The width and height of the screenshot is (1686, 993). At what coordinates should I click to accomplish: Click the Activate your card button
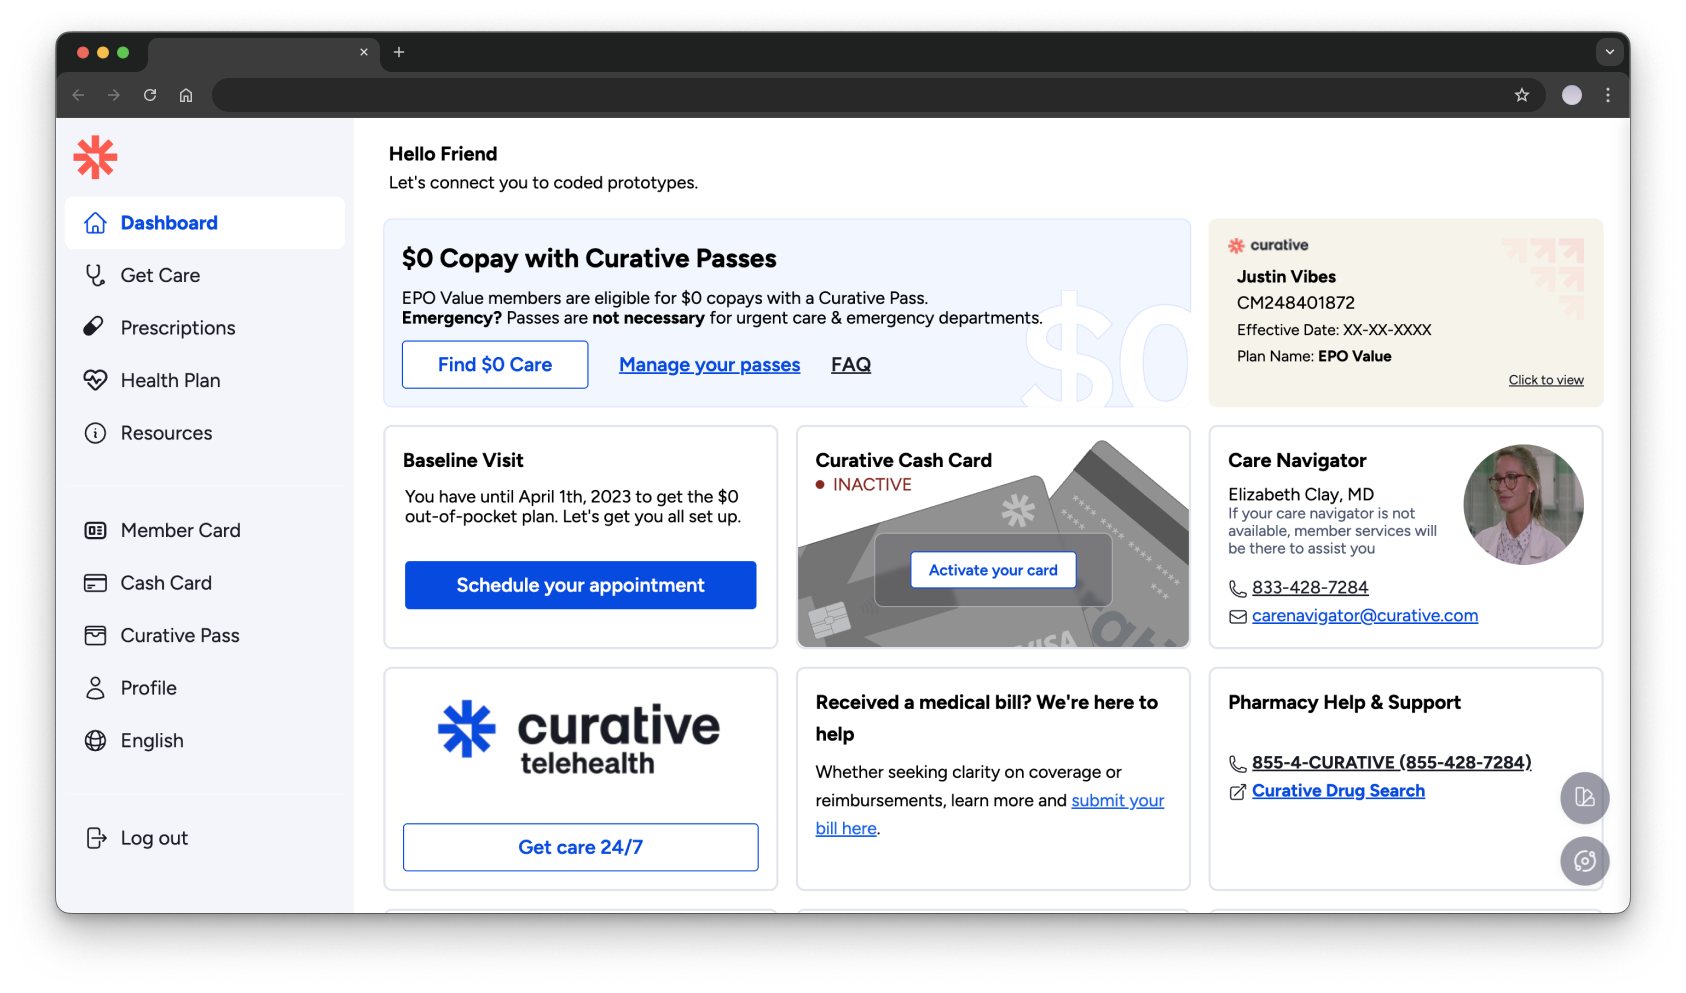[993, 570]
